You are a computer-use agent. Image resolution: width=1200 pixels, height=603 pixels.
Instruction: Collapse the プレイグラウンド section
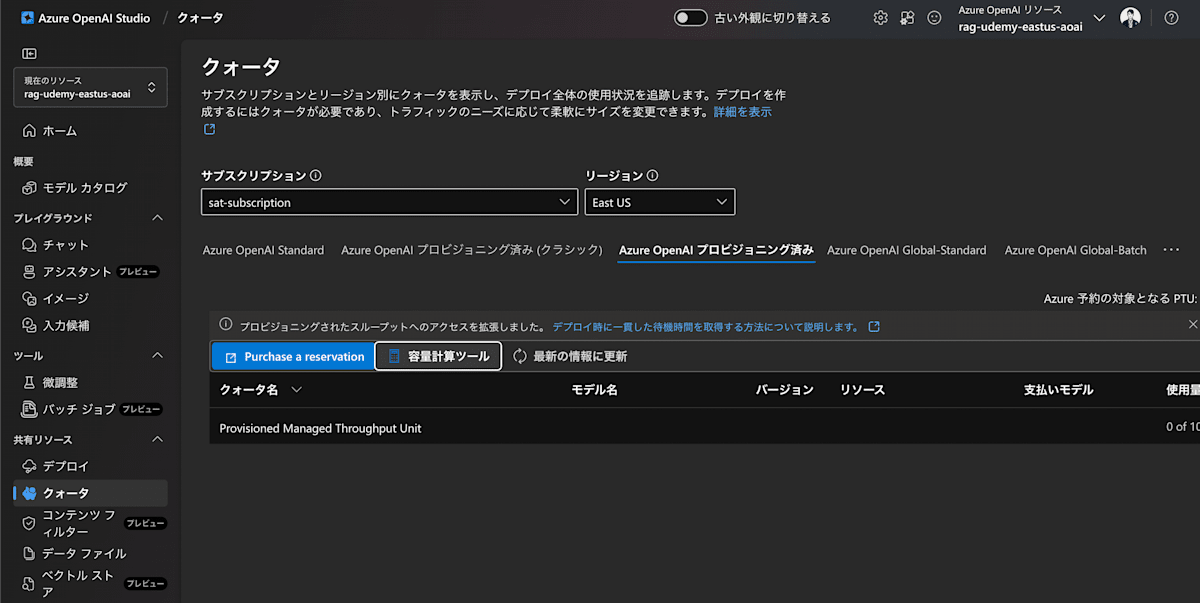coord(157,218)
